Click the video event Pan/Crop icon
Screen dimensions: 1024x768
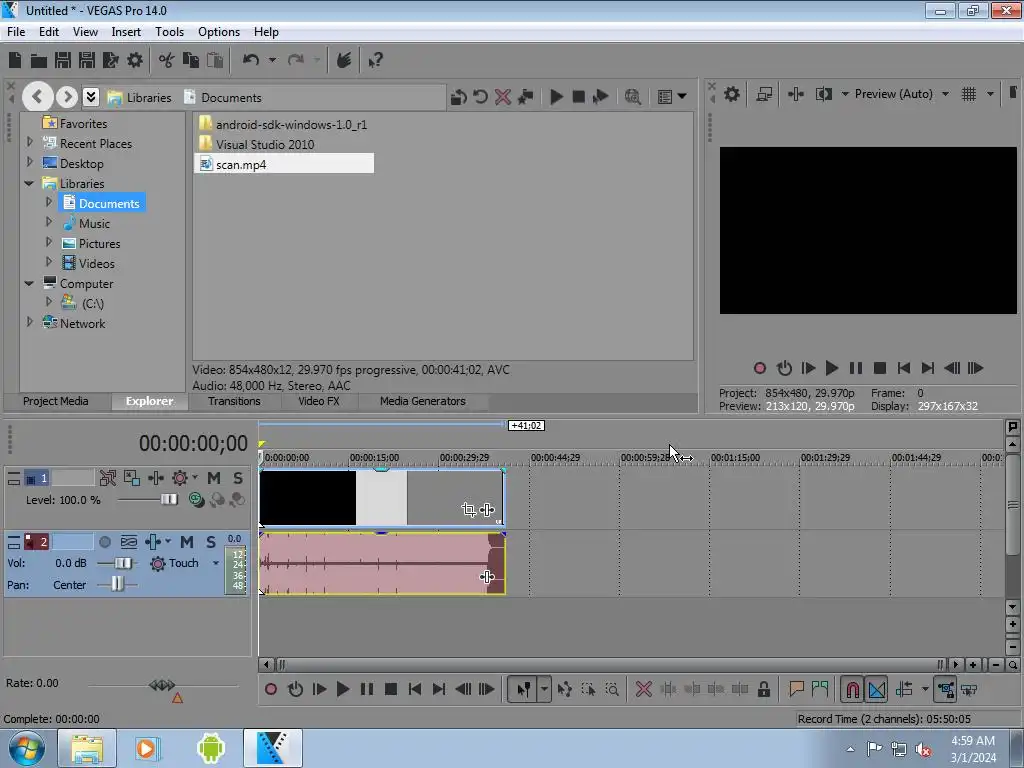coord(468,509)
